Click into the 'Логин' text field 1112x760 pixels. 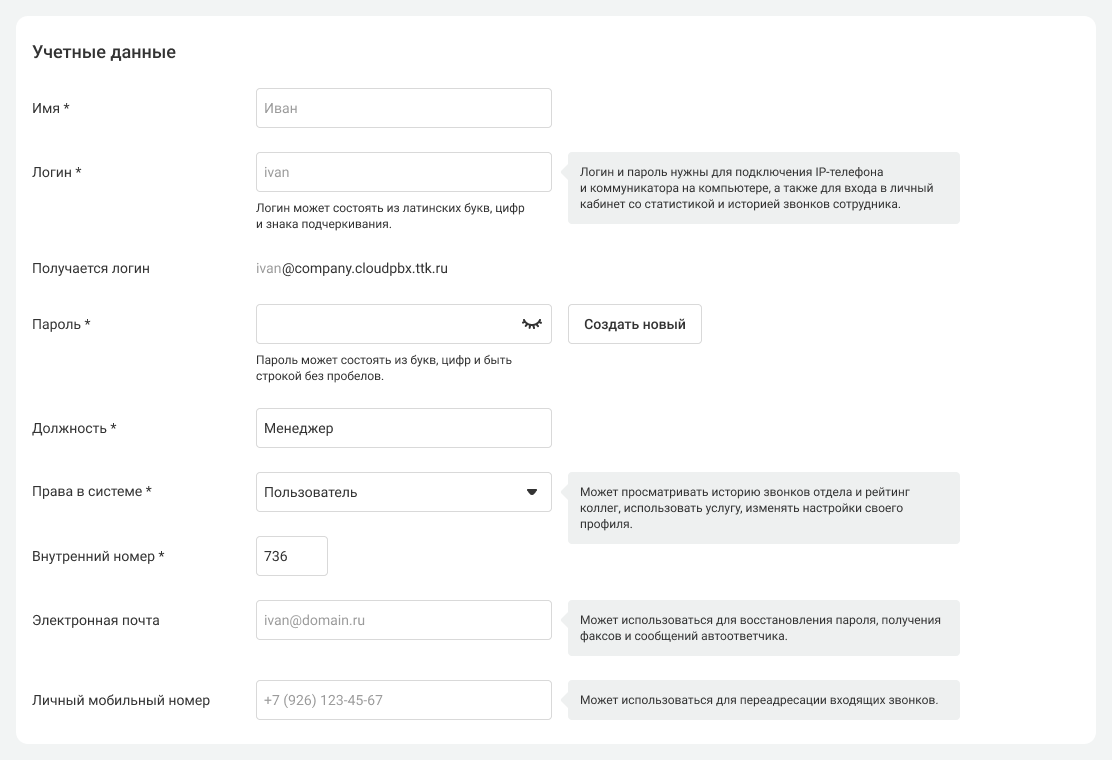pyautogui.click(x=404, y=172)
